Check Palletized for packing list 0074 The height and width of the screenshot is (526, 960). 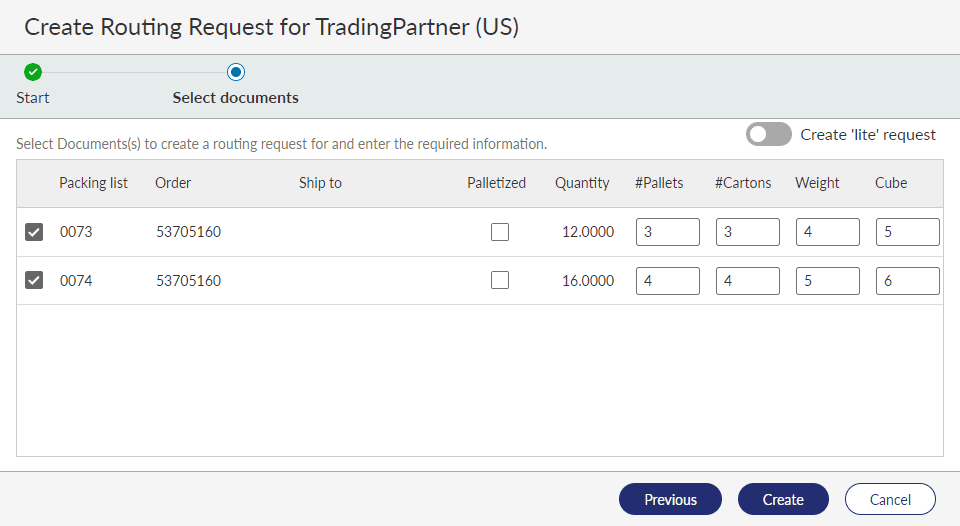pyautogui.click(x=500, y=281)
